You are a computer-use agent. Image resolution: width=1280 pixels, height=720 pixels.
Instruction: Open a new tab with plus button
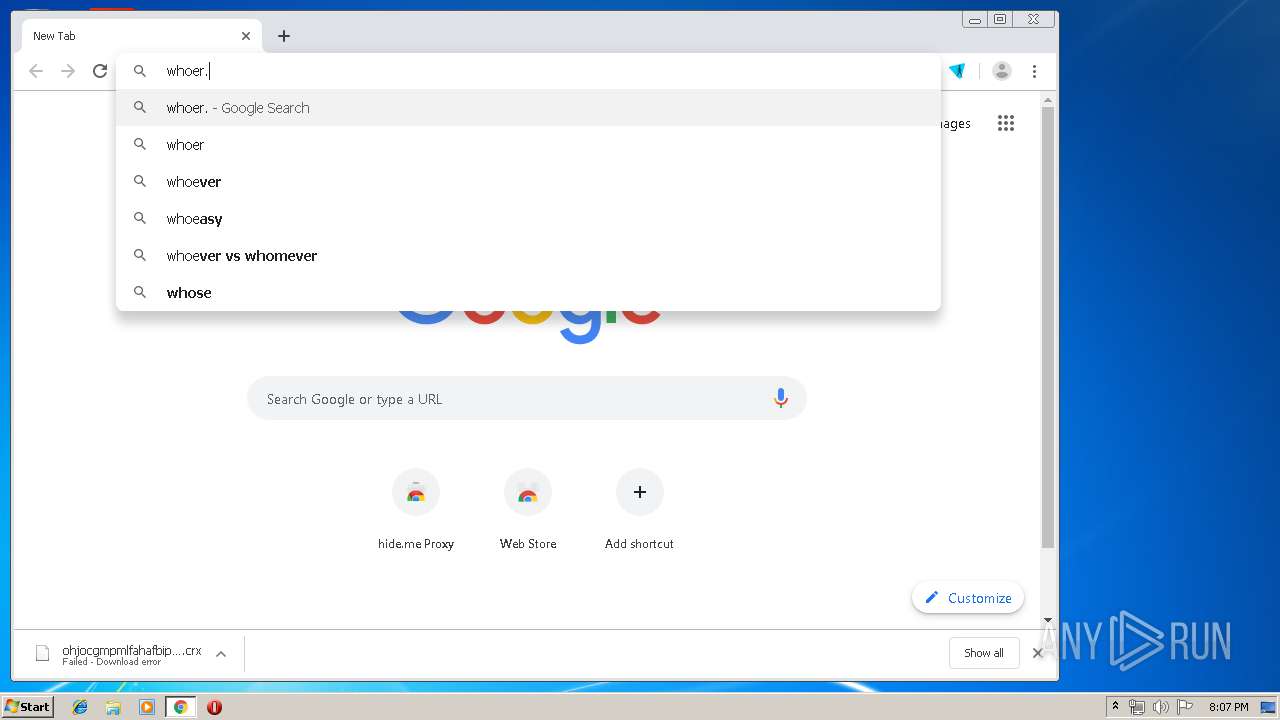pyautogui.click(x=284, y=36)
